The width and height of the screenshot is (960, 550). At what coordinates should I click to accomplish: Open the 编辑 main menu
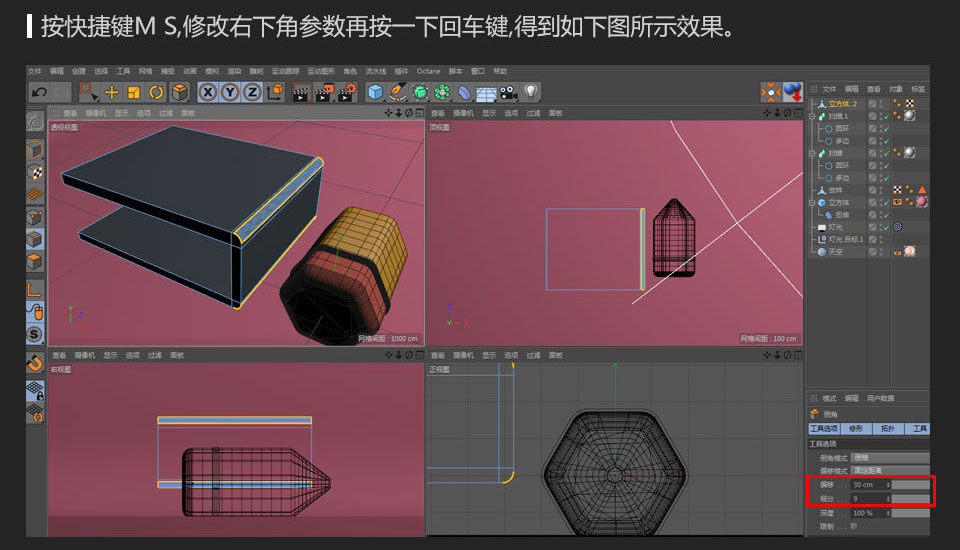click(57, 71)
